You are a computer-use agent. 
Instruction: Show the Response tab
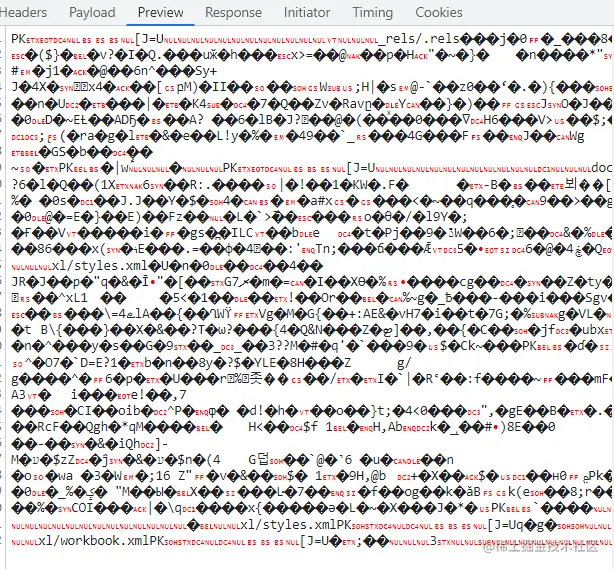(x=233, y=13)
